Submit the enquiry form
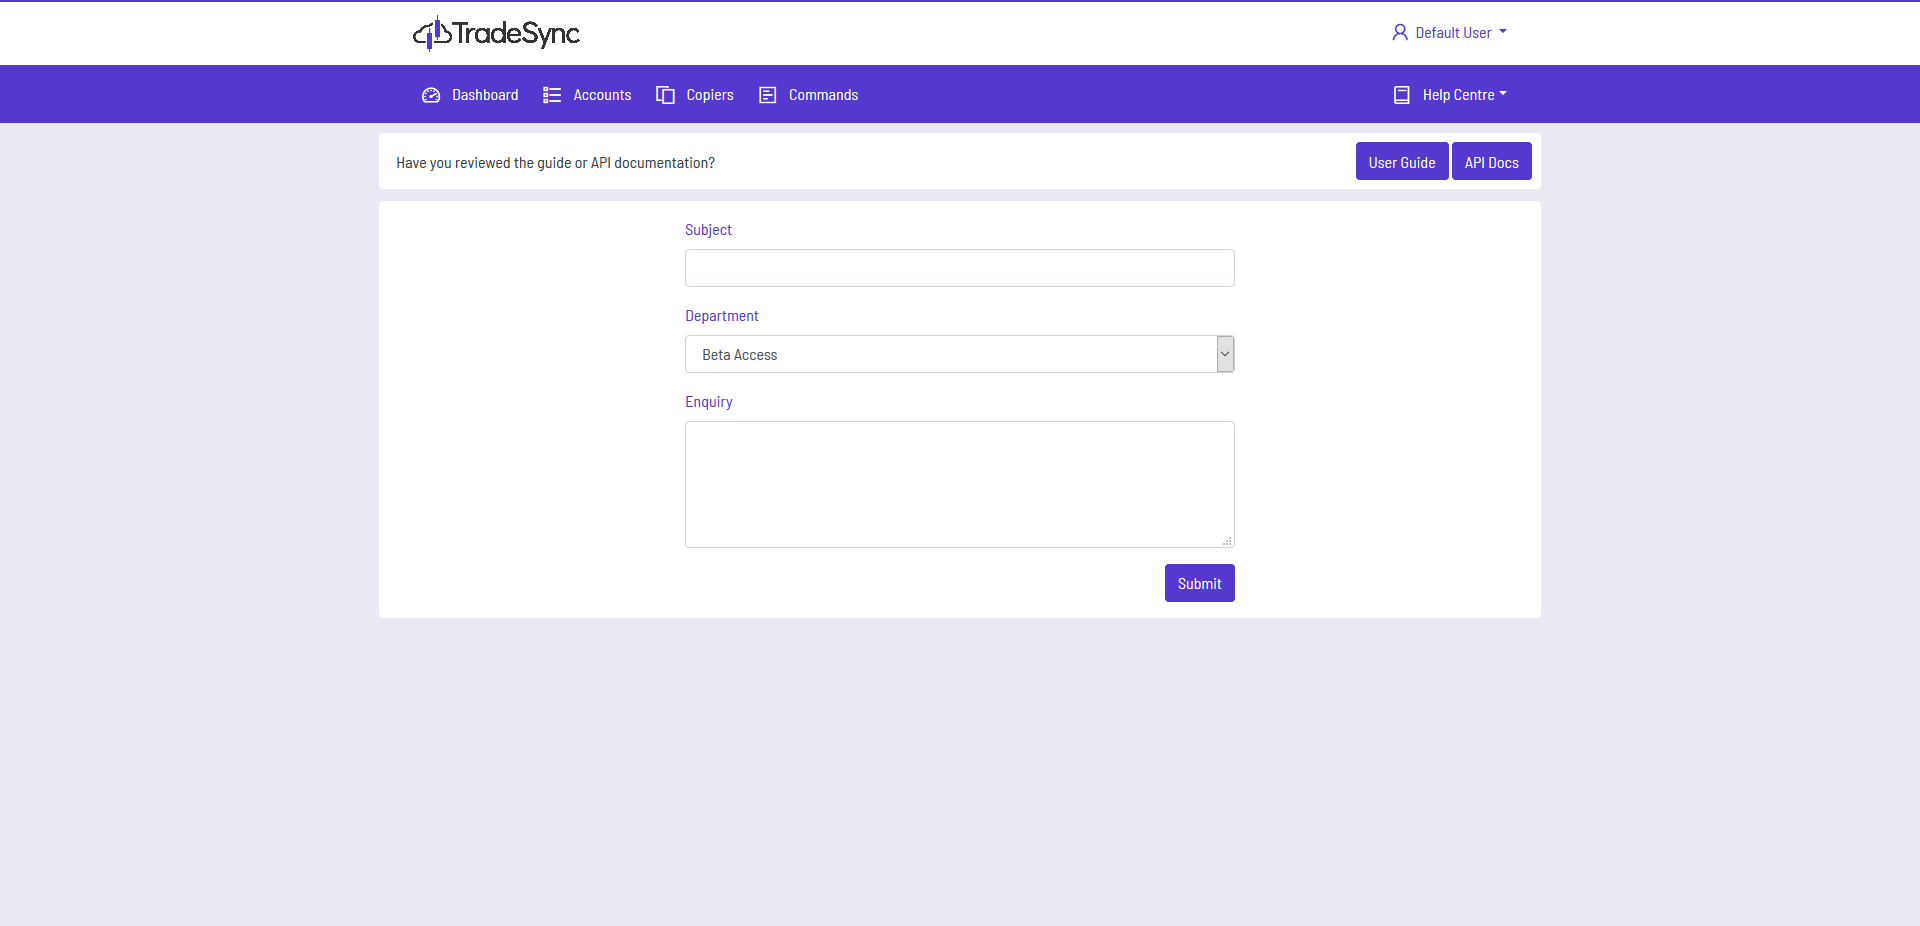The width and height of the screenshot is (1920, 926). pos(1200,583)
